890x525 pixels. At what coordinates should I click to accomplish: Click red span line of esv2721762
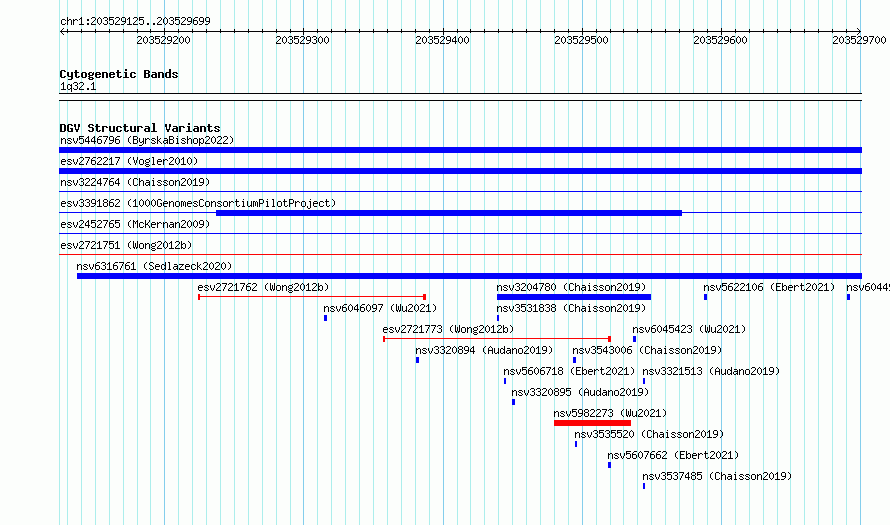312,297
